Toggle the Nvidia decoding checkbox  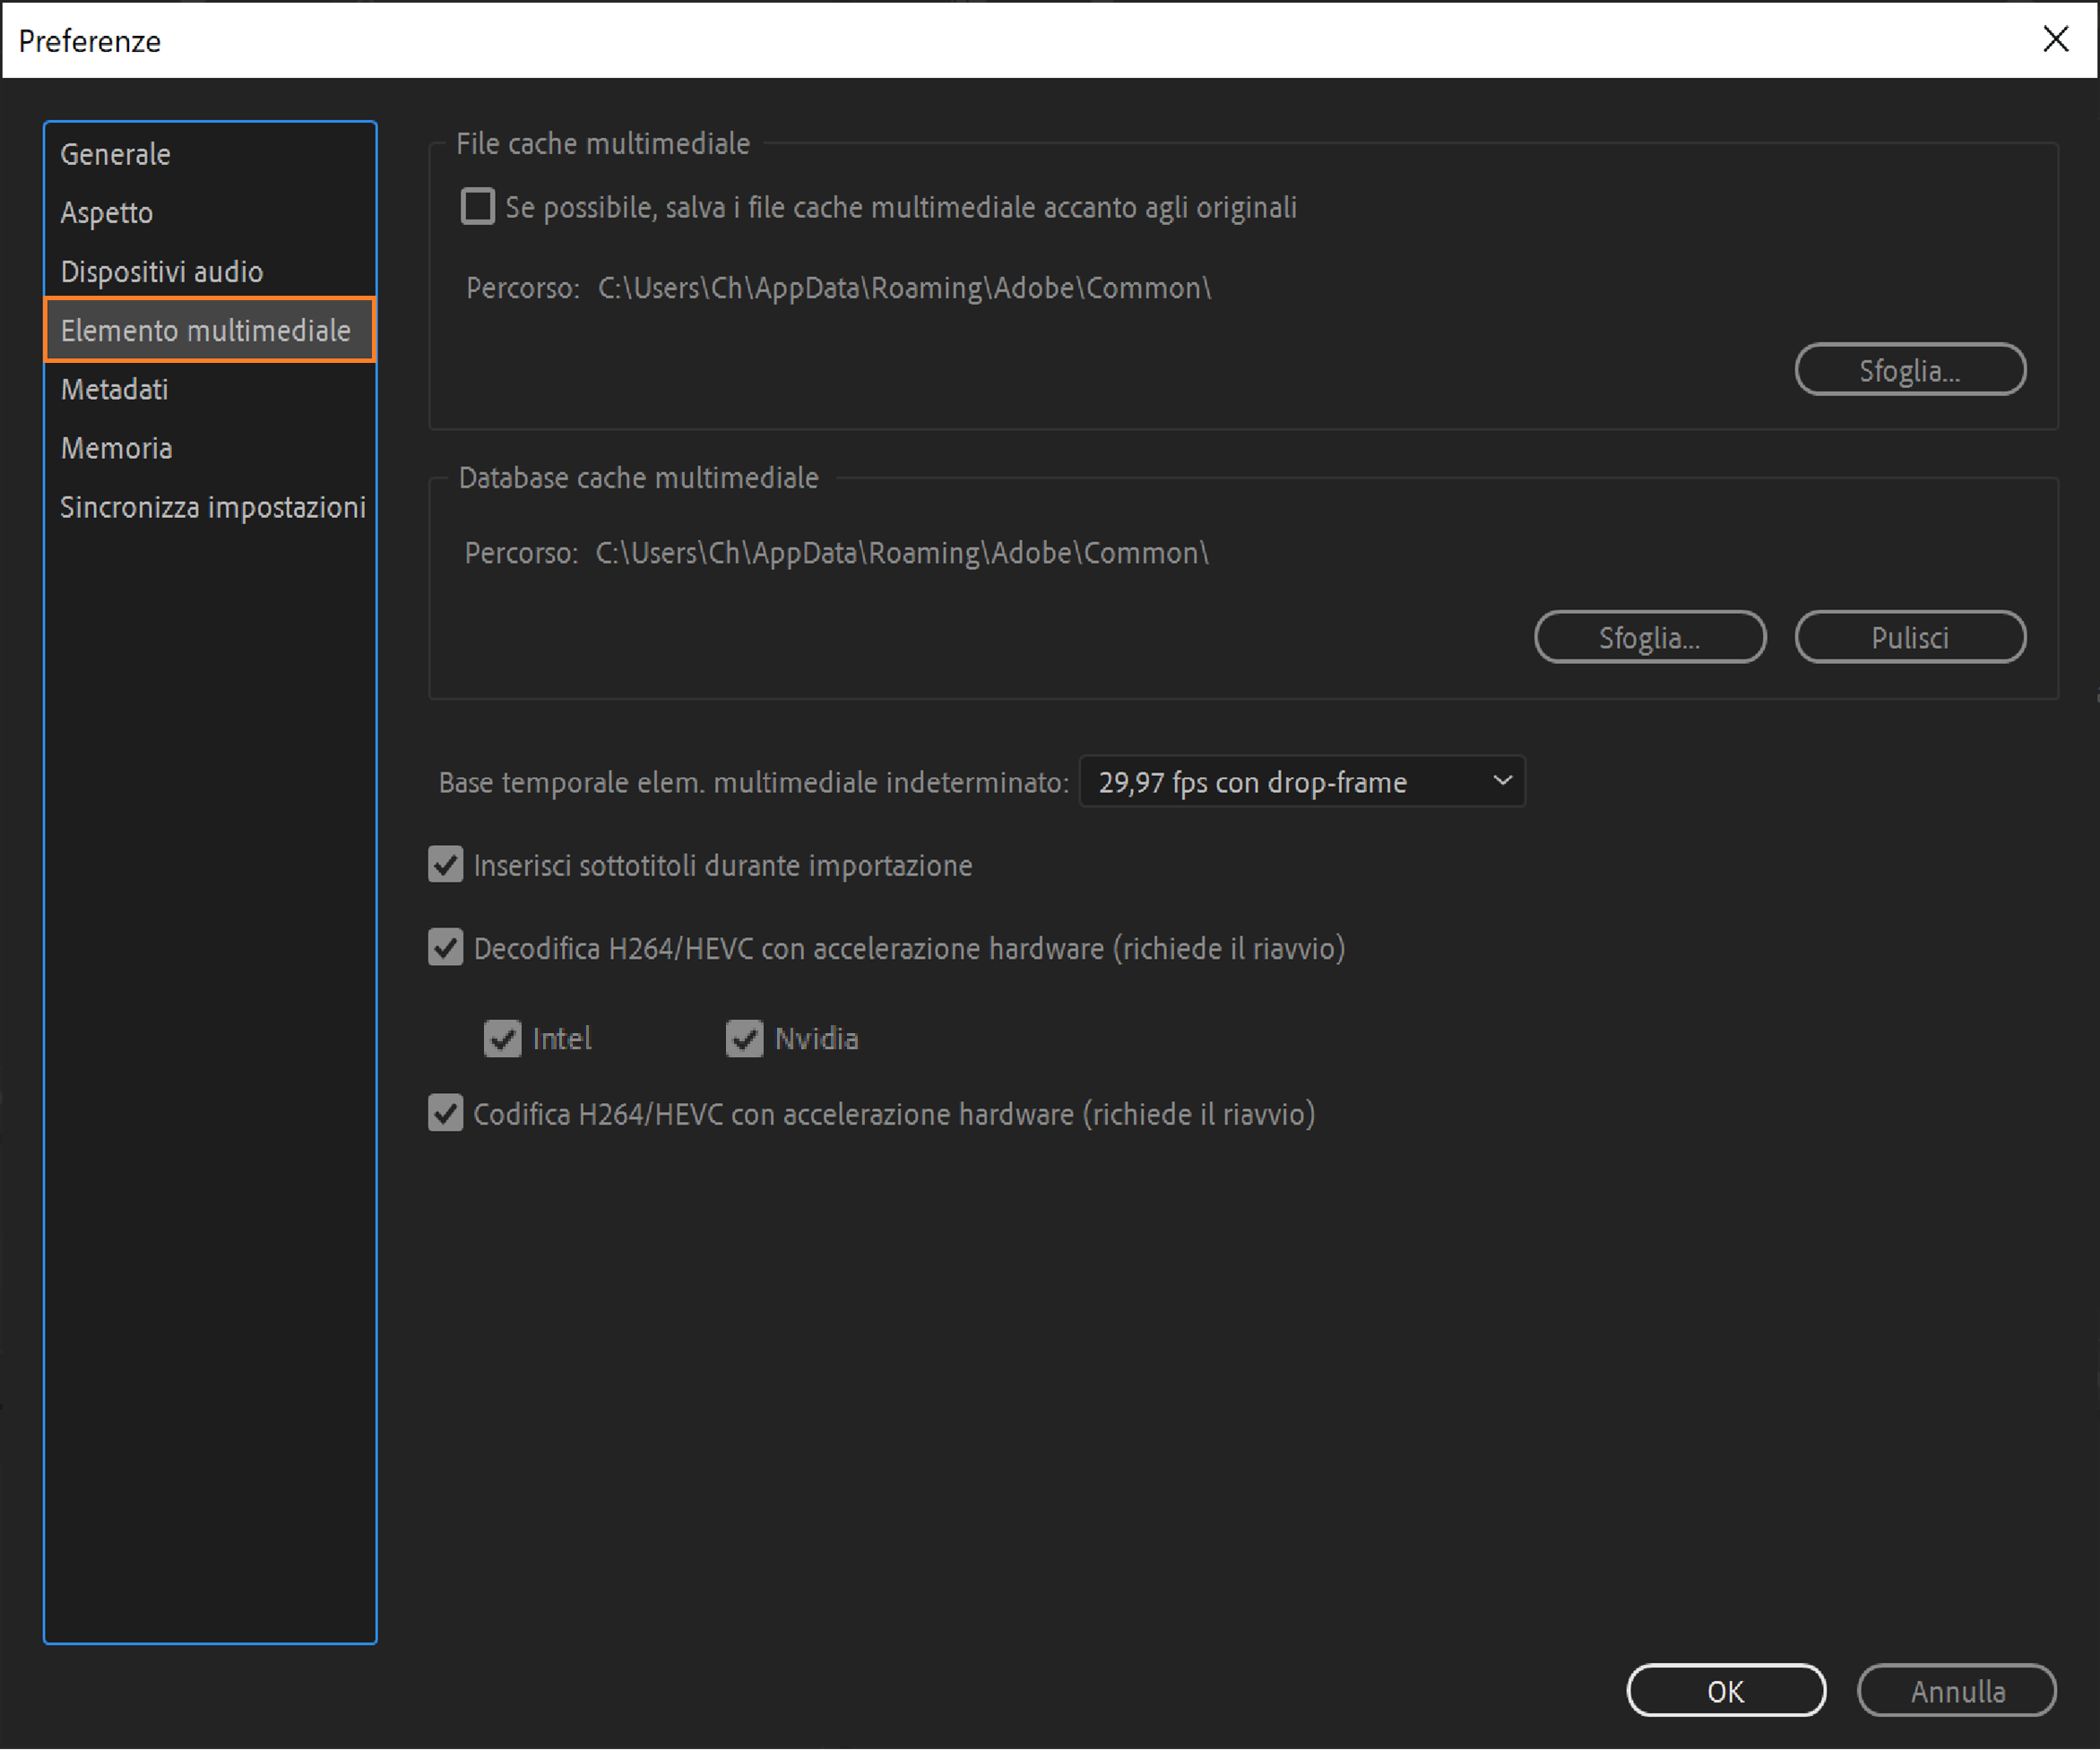744,1039
